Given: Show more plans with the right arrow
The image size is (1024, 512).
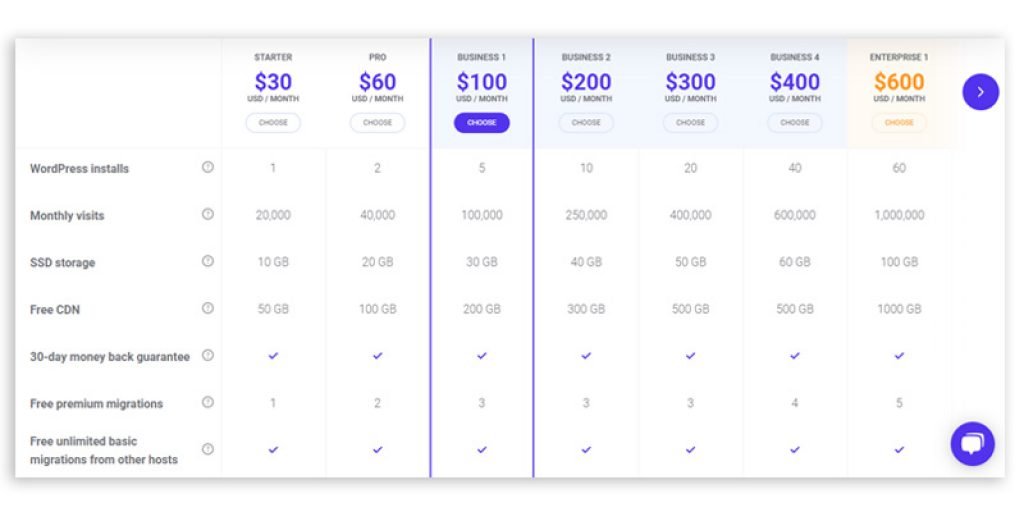Looking at the screenshot, I should click(980, 92).
